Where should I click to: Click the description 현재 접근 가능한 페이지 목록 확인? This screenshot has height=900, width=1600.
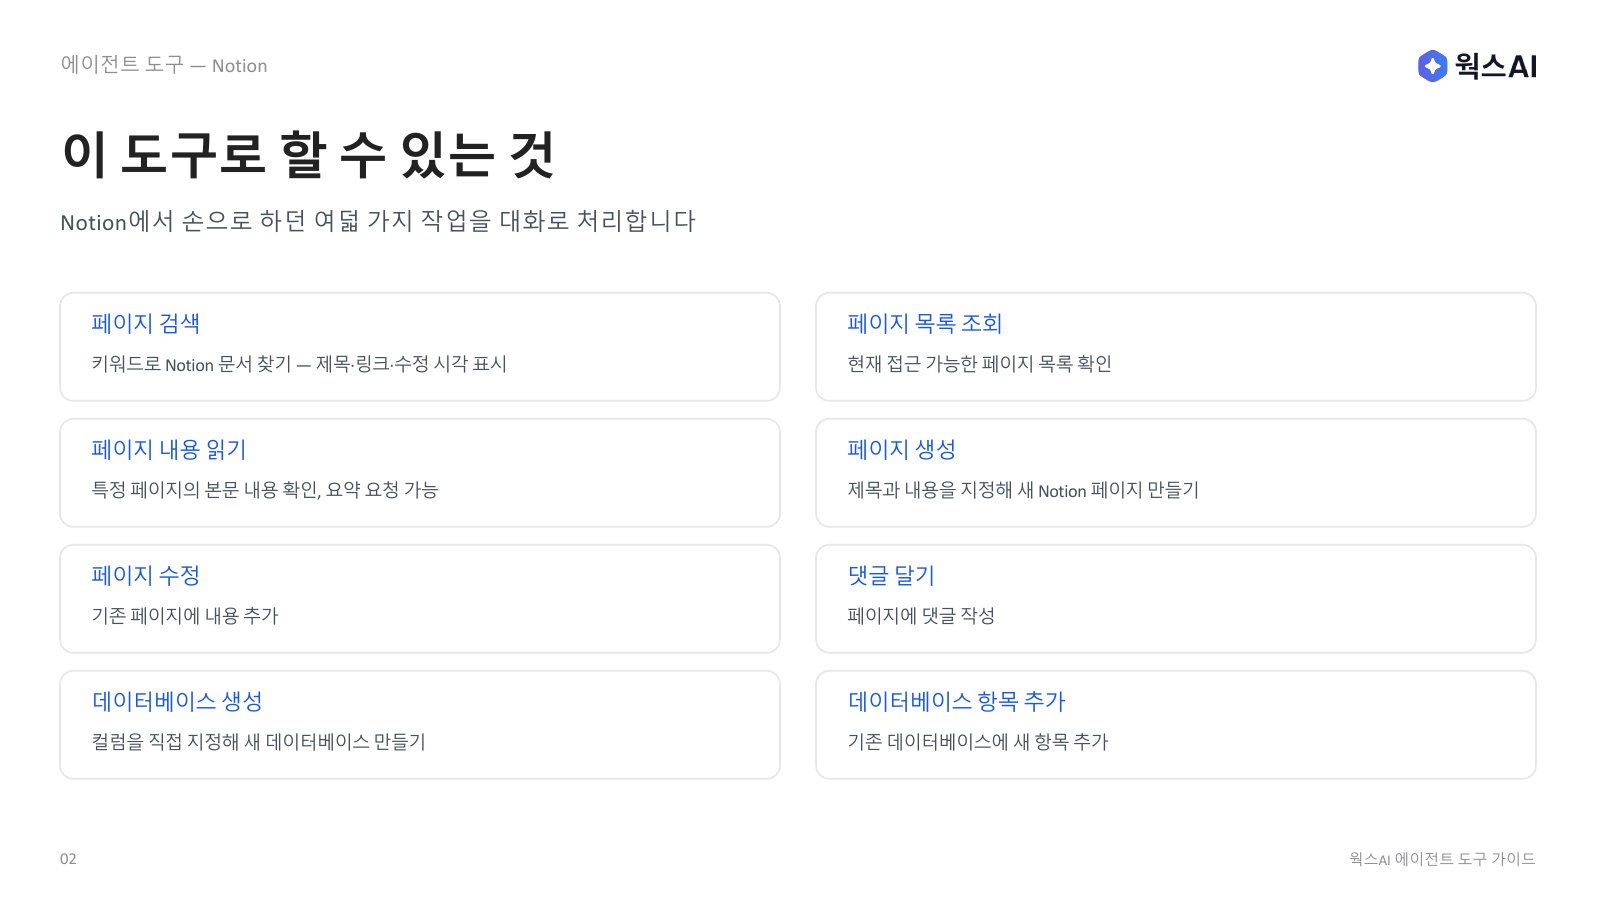(x=979, y=364)
